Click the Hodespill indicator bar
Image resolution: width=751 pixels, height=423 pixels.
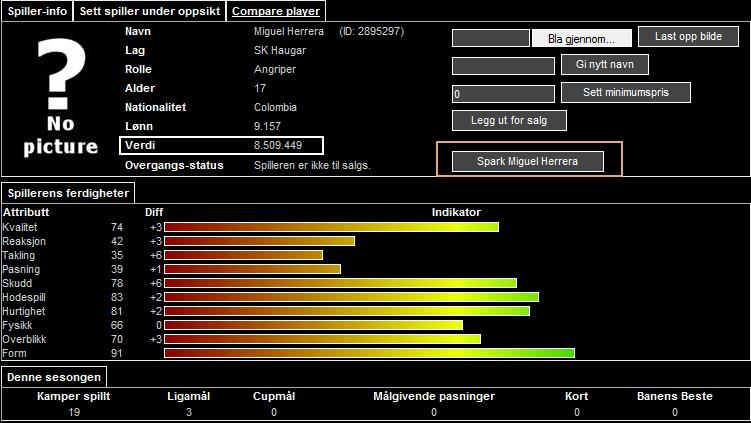tap(351, 297)
